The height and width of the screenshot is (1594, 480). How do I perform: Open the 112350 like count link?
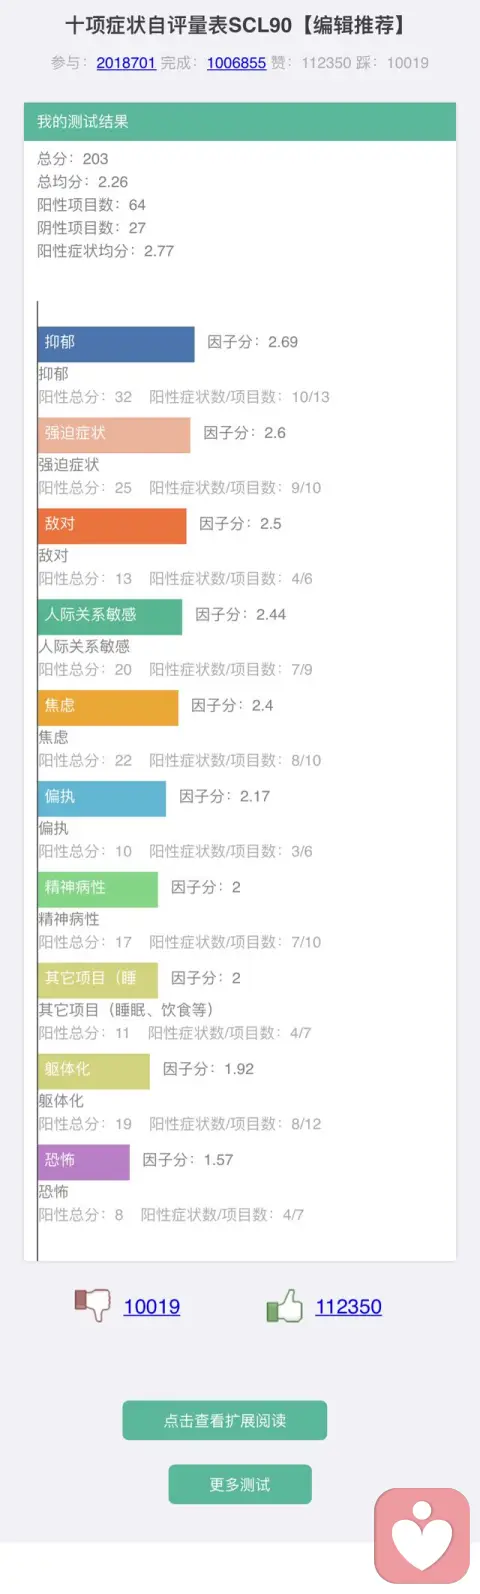[348, 1306]
